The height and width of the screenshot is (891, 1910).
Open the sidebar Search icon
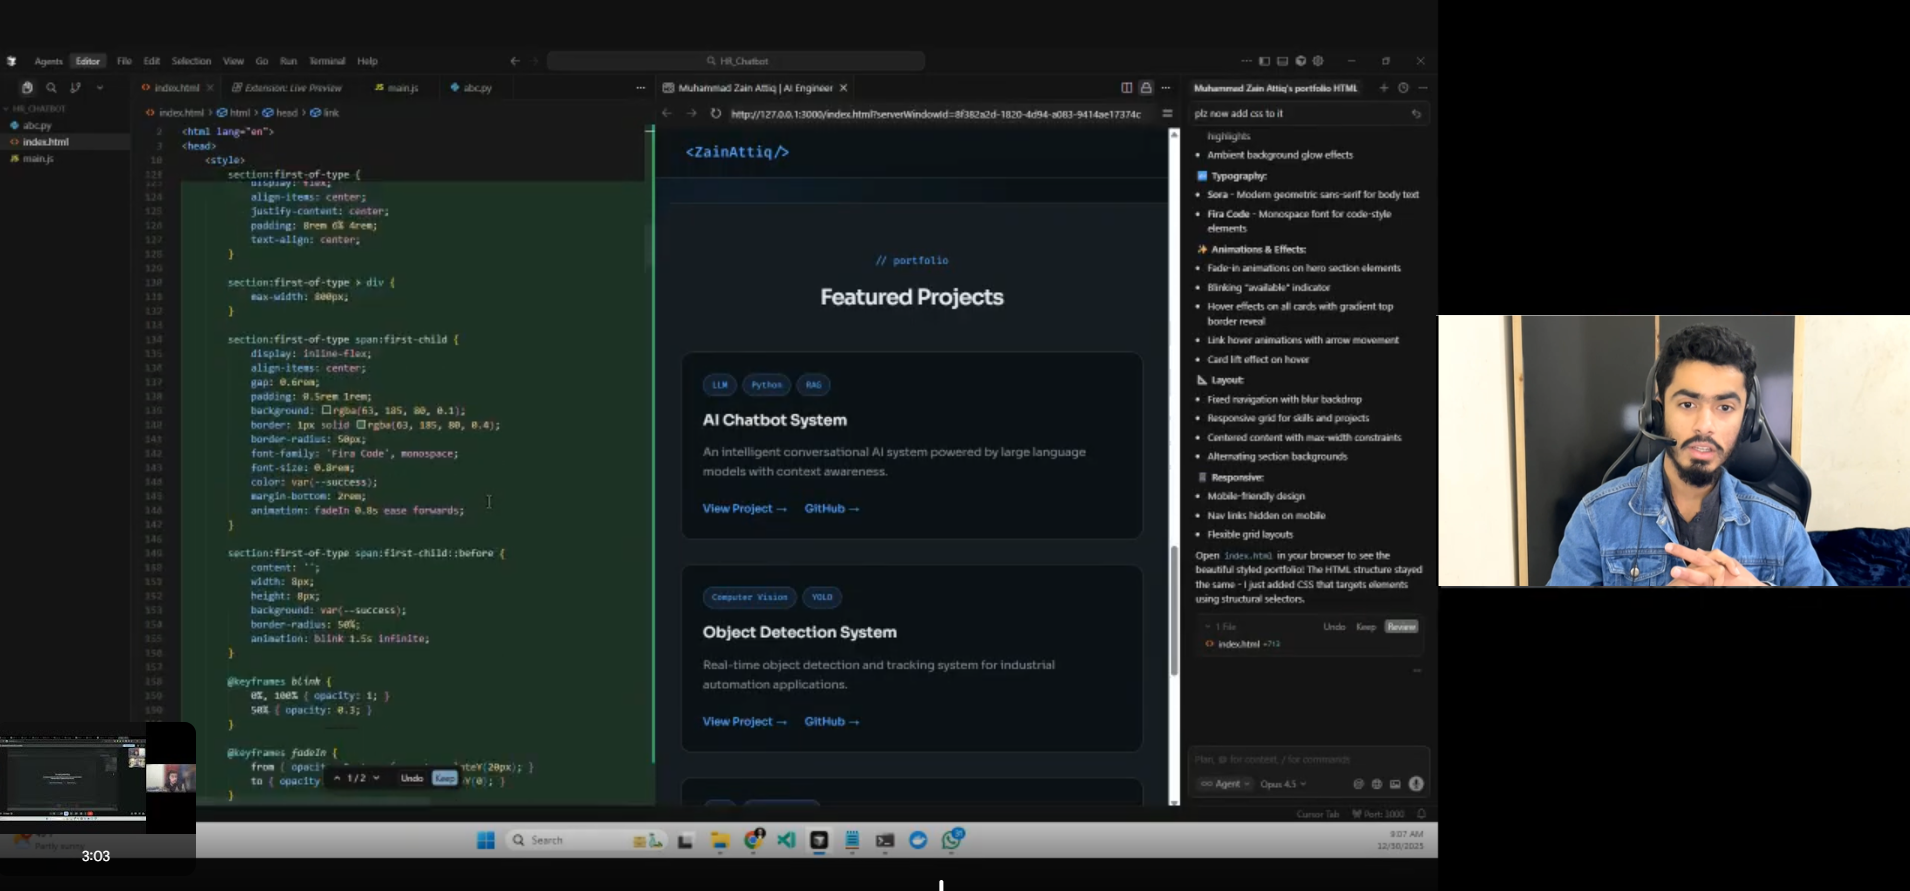pos(51,88)
